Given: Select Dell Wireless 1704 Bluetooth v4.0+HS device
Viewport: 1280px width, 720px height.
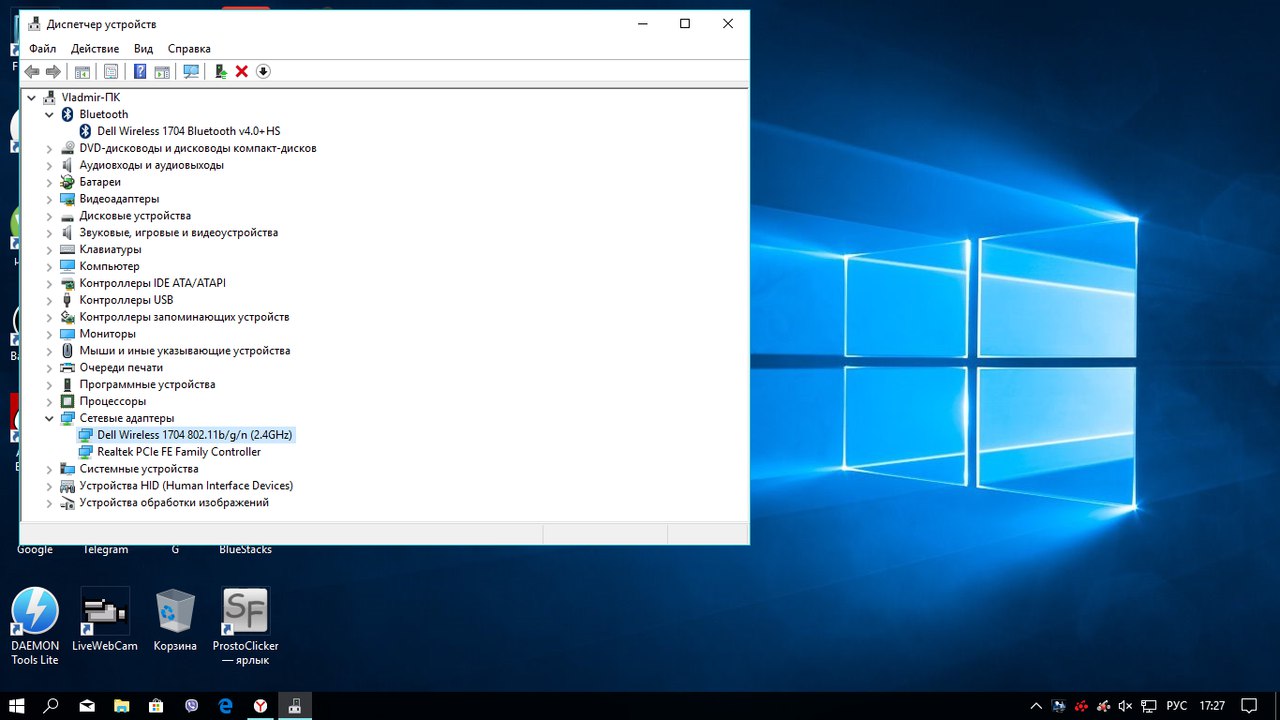Looking at the screenshot, I should 188,131.
